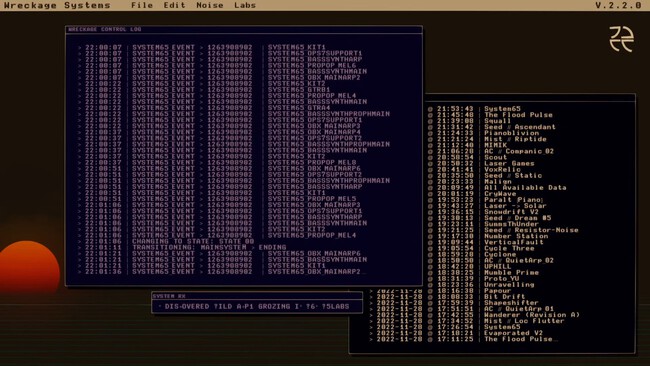Select the 'Seed // Ascendant' row

[492, 127]
